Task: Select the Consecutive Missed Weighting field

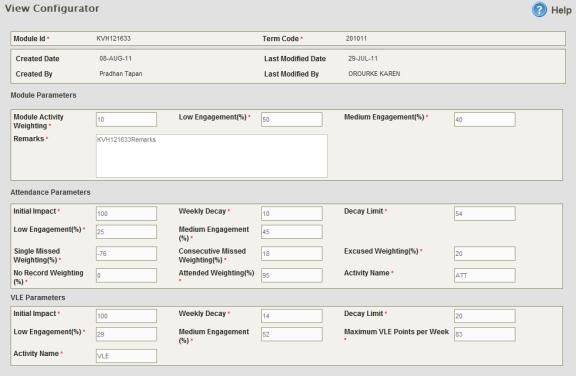Action: coord(292,254)
